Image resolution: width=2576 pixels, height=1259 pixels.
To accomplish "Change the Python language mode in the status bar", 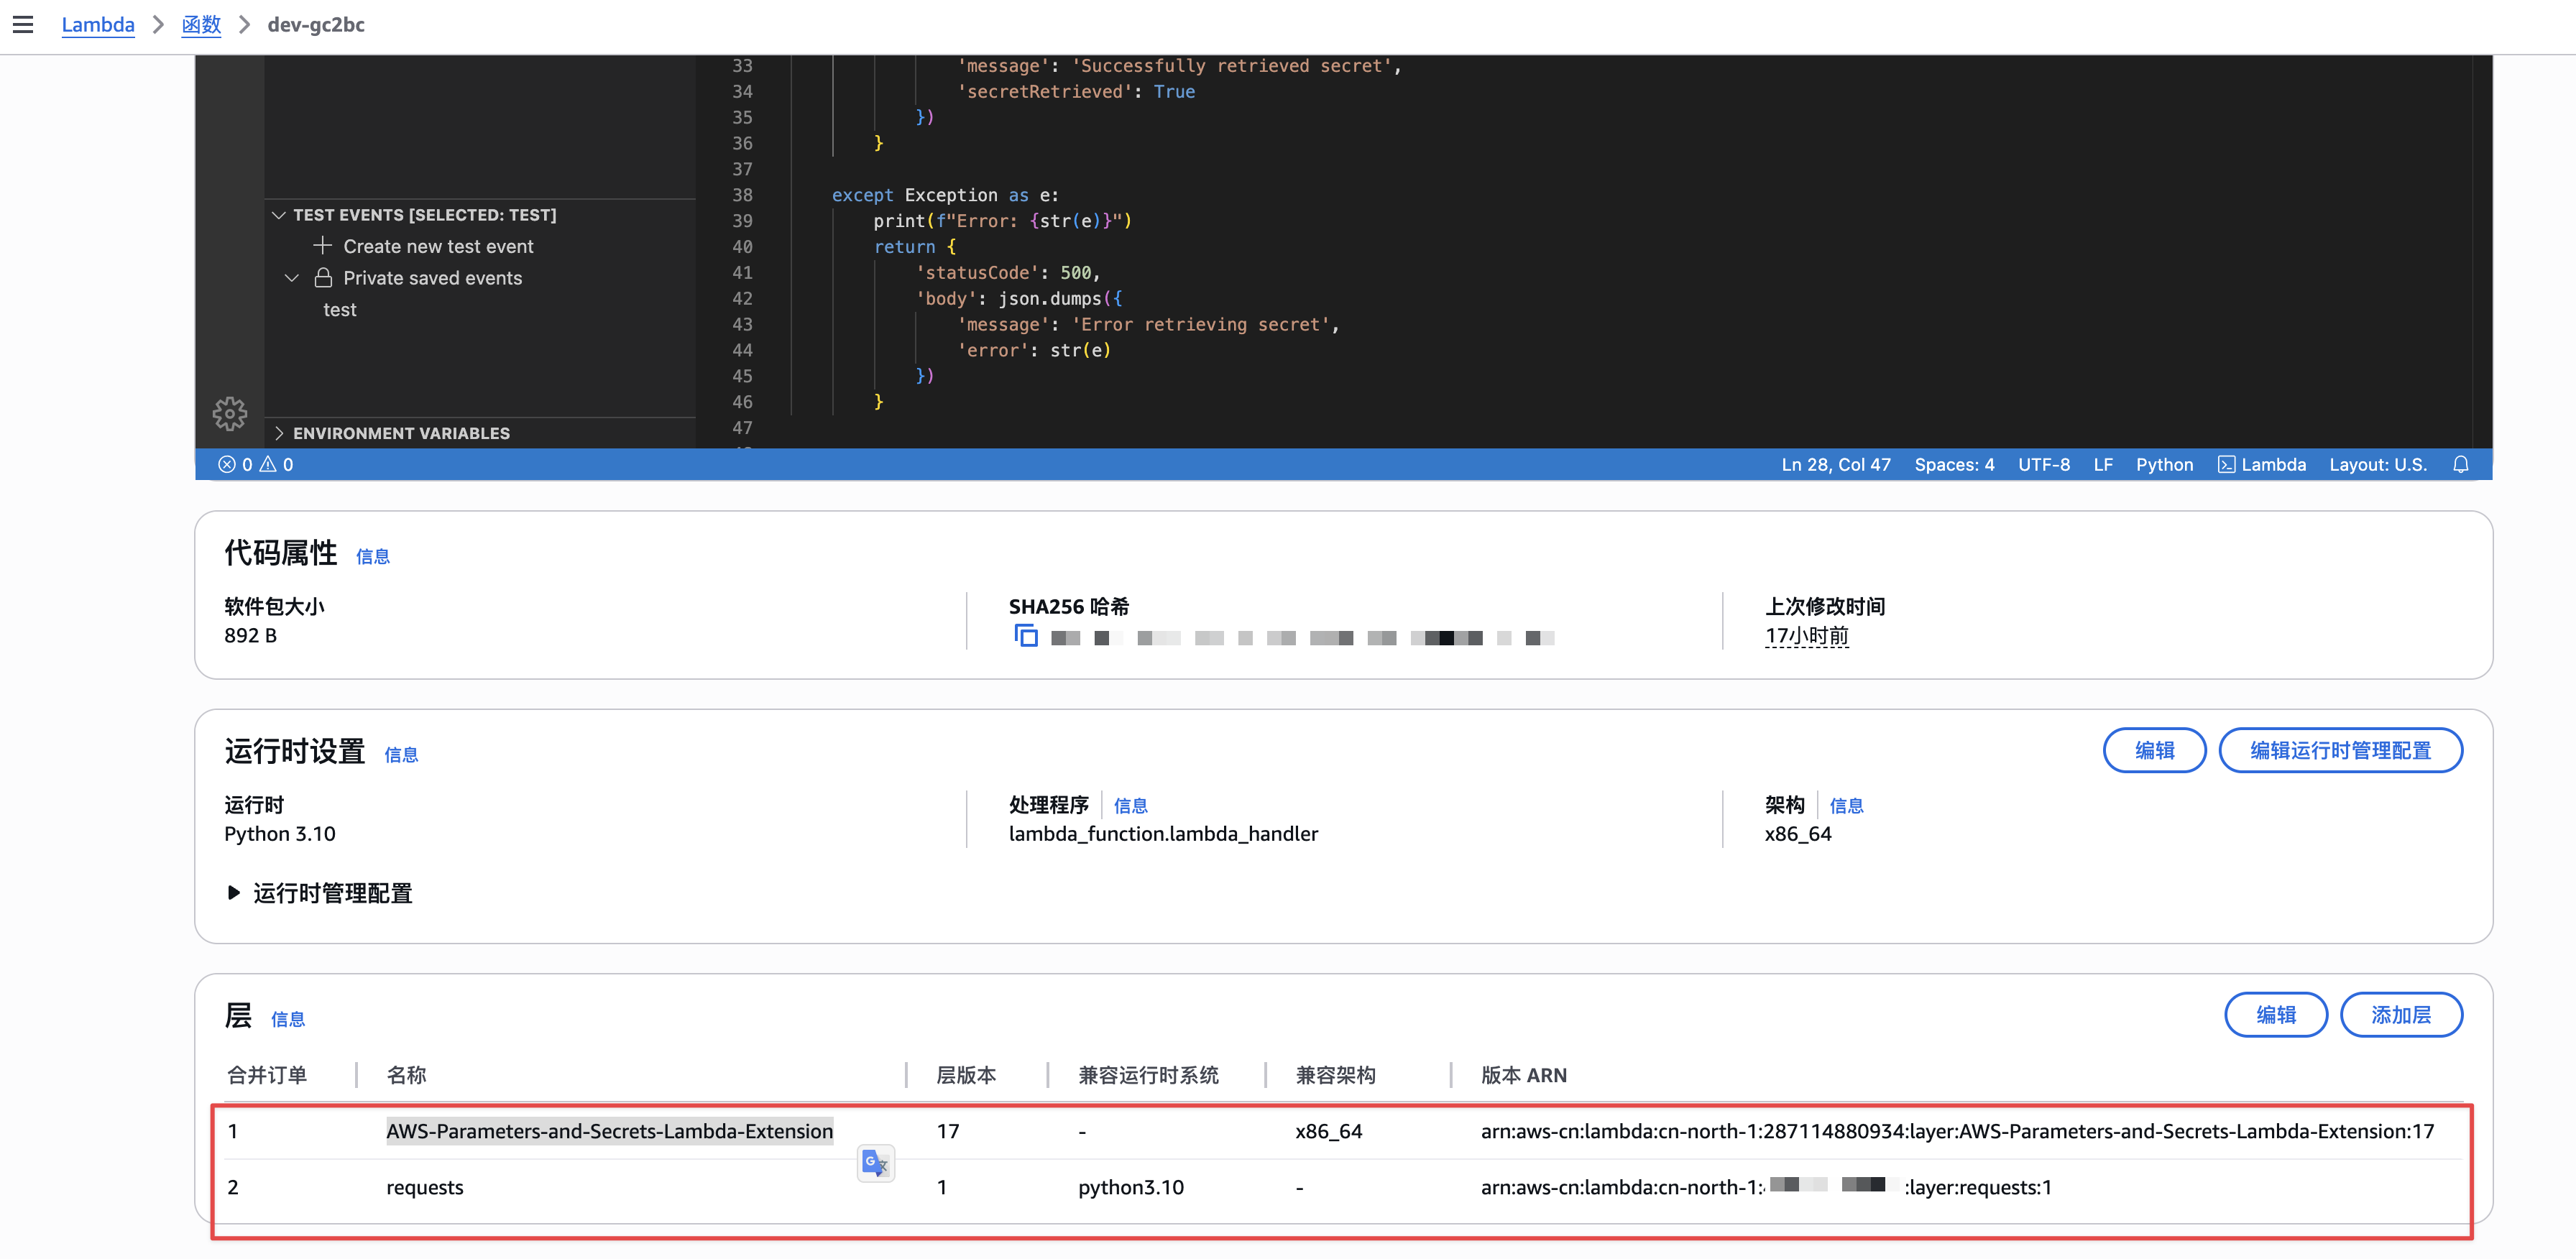I will click(2164, 464).
